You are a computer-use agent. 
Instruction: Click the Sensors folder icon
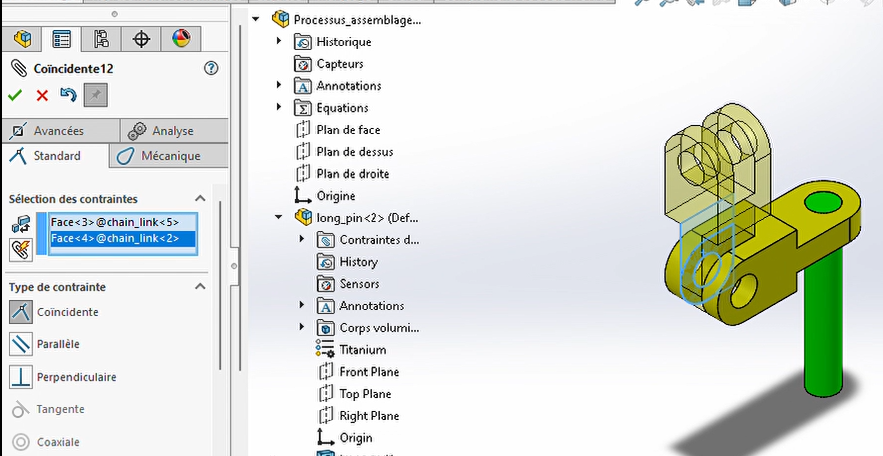click(326, 284)
